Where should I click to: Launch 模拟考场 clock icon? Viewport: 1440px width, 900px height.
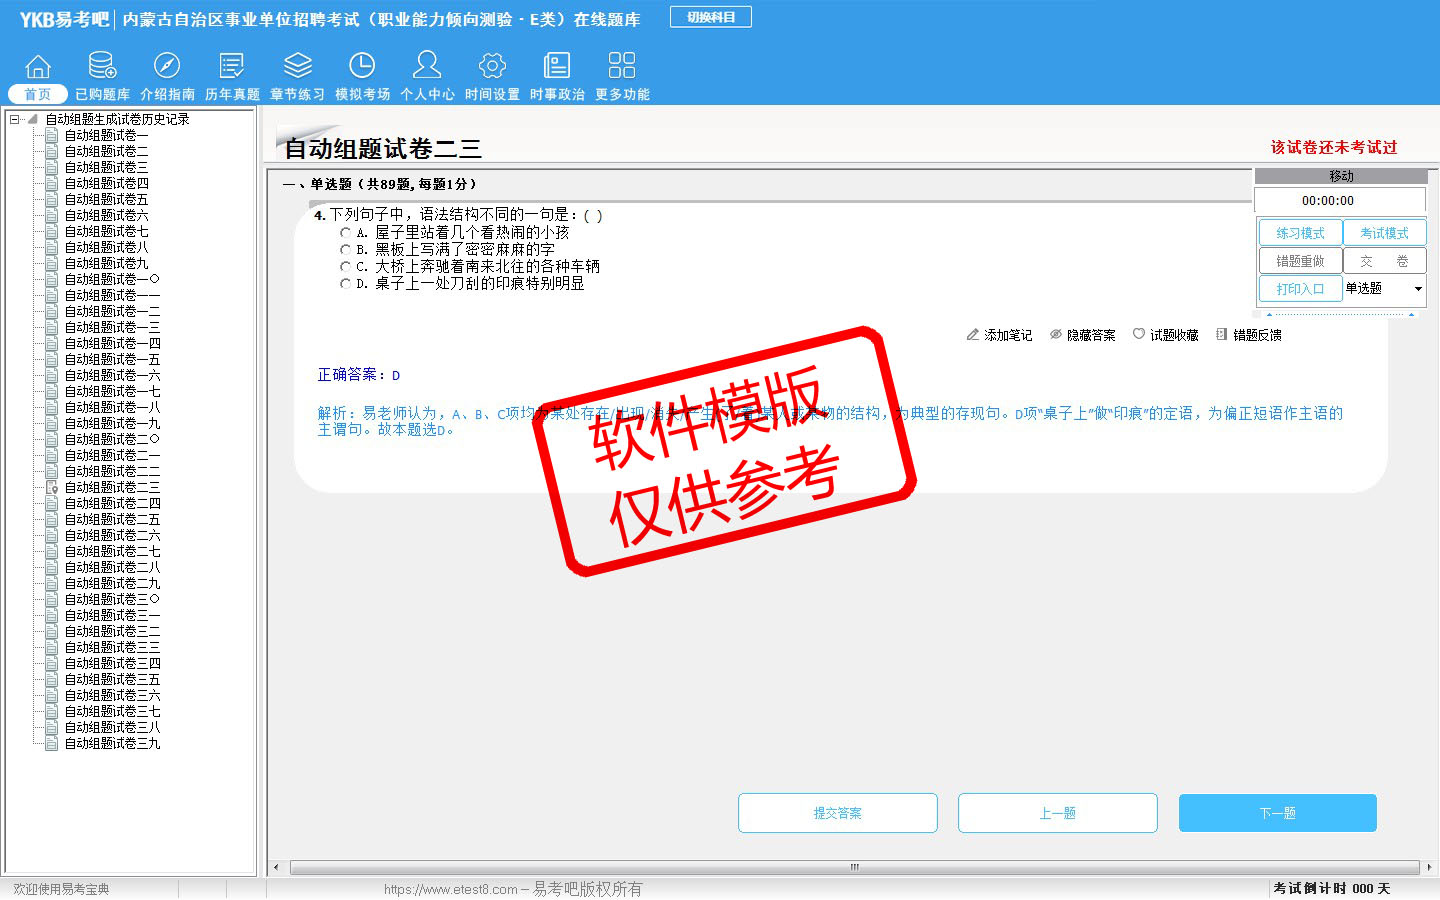[x=362, y=67]
